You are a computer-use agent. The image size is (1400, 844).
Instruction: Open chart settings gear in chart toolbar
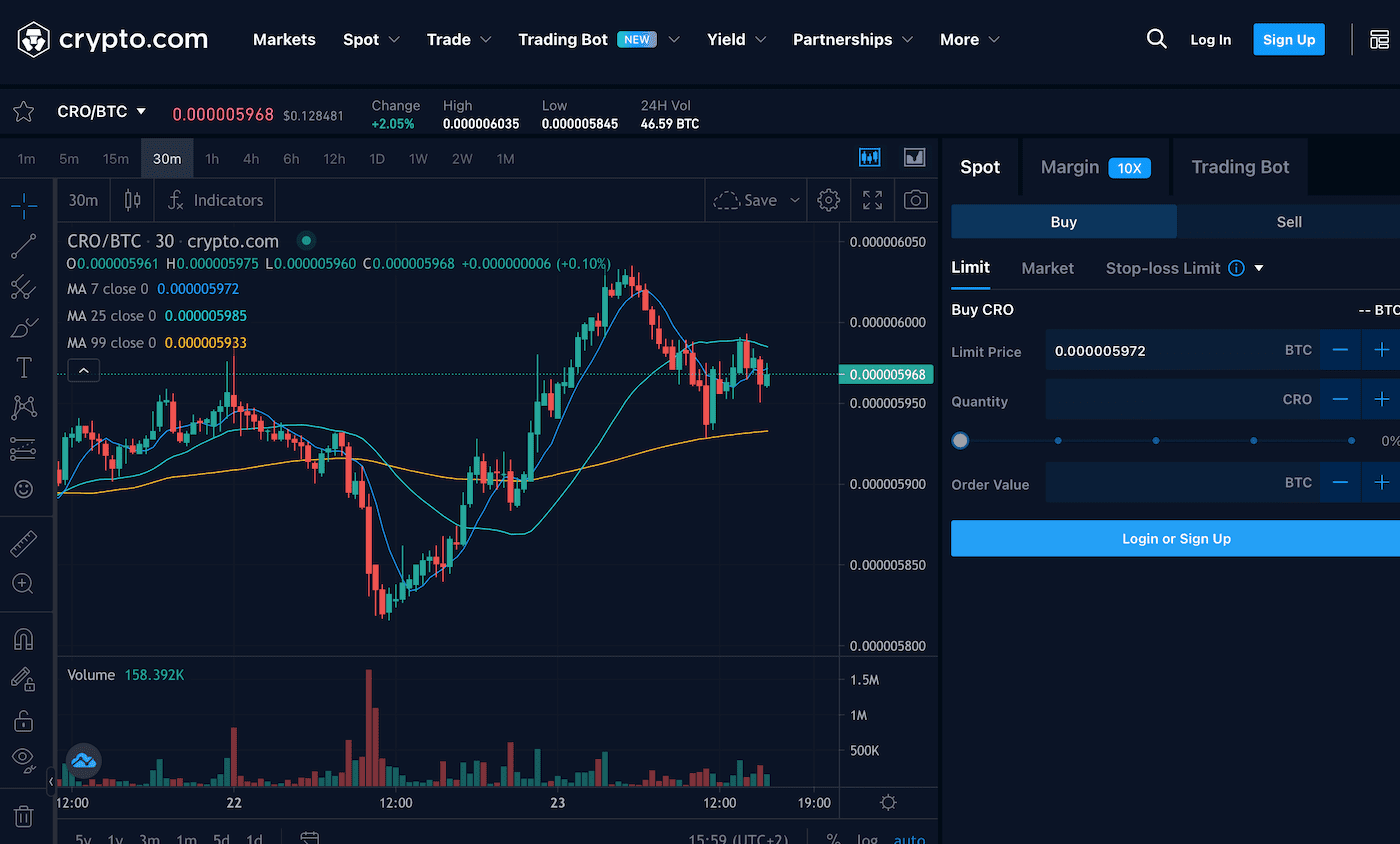point(828,200)
